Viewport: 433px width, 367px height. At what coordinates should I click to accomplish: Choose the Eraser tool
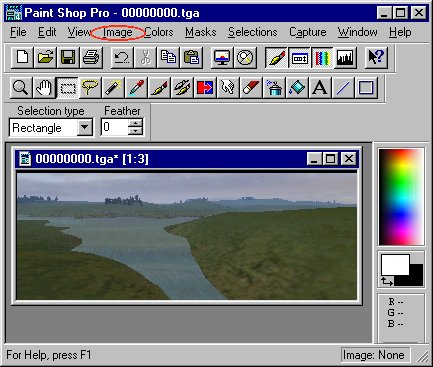click(251, 88)
